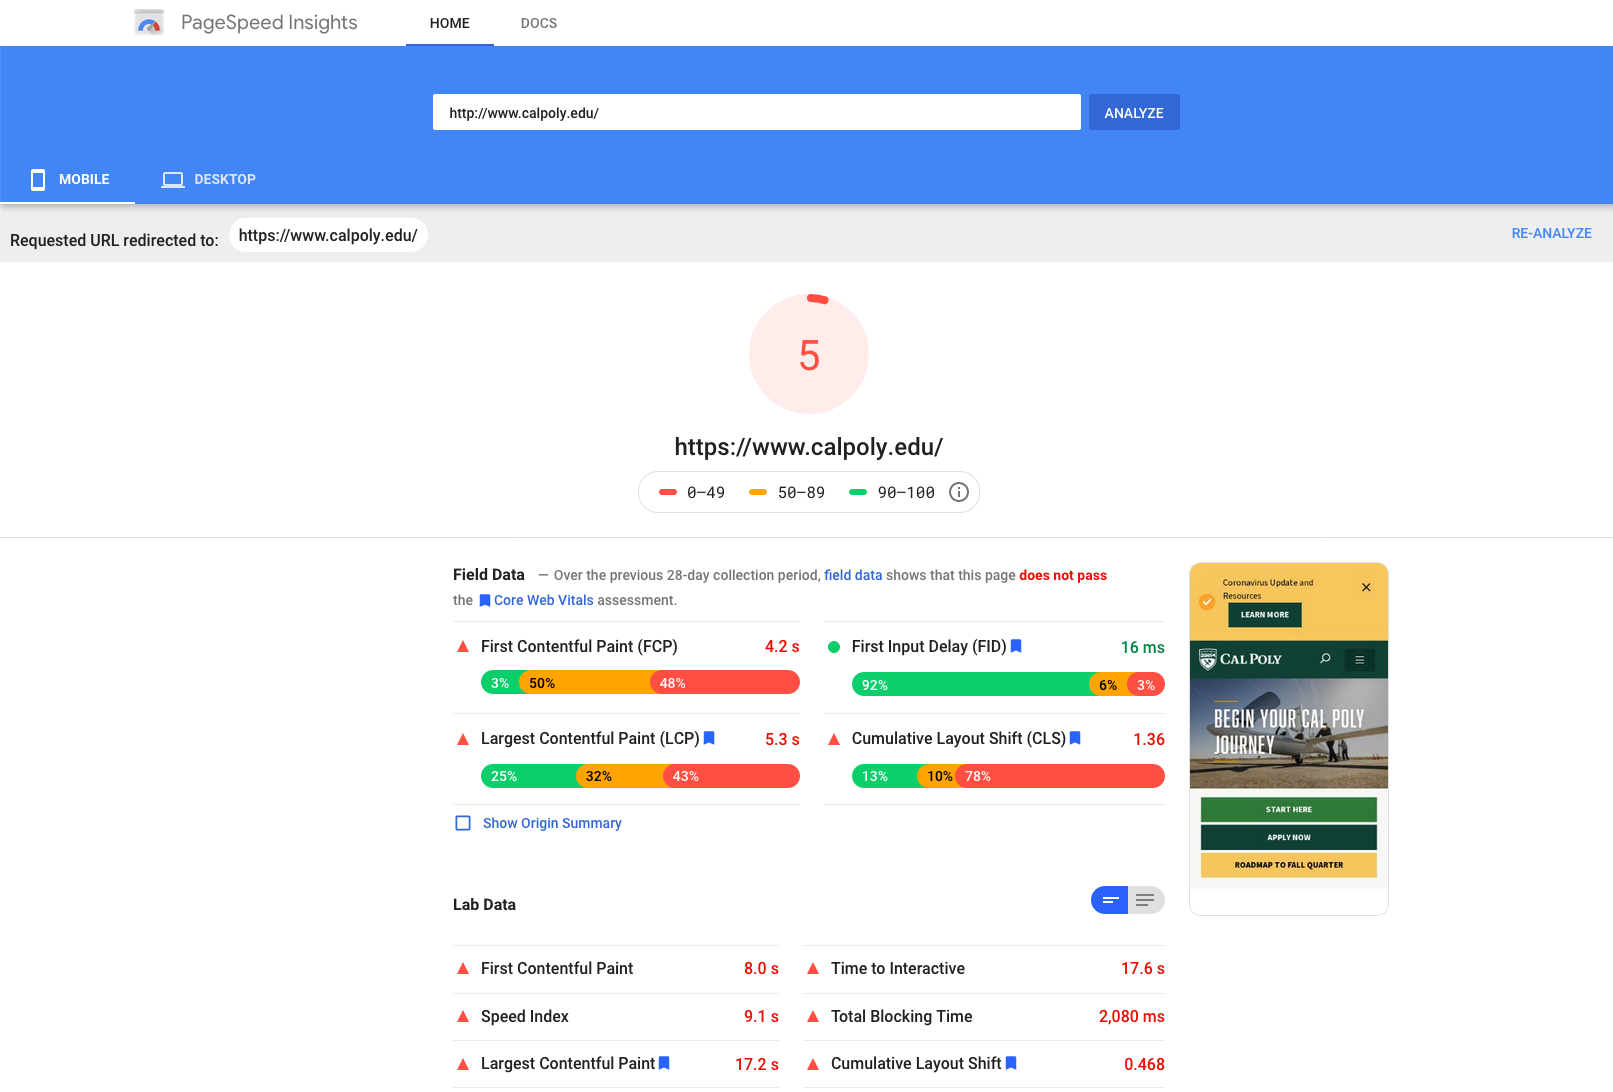
Task: Open the HOME tab
Action: click(450, 23)
